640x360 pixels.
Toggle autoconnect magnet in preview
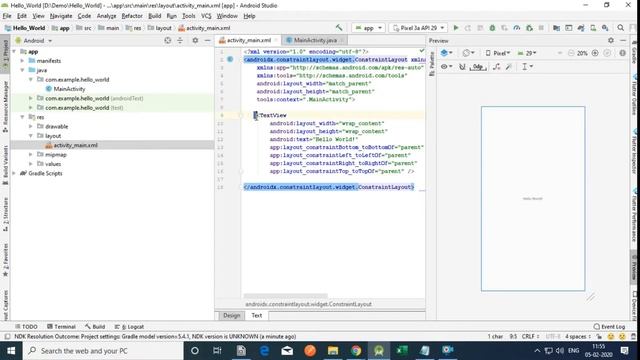pyautogui.click(x=462, y=67)
